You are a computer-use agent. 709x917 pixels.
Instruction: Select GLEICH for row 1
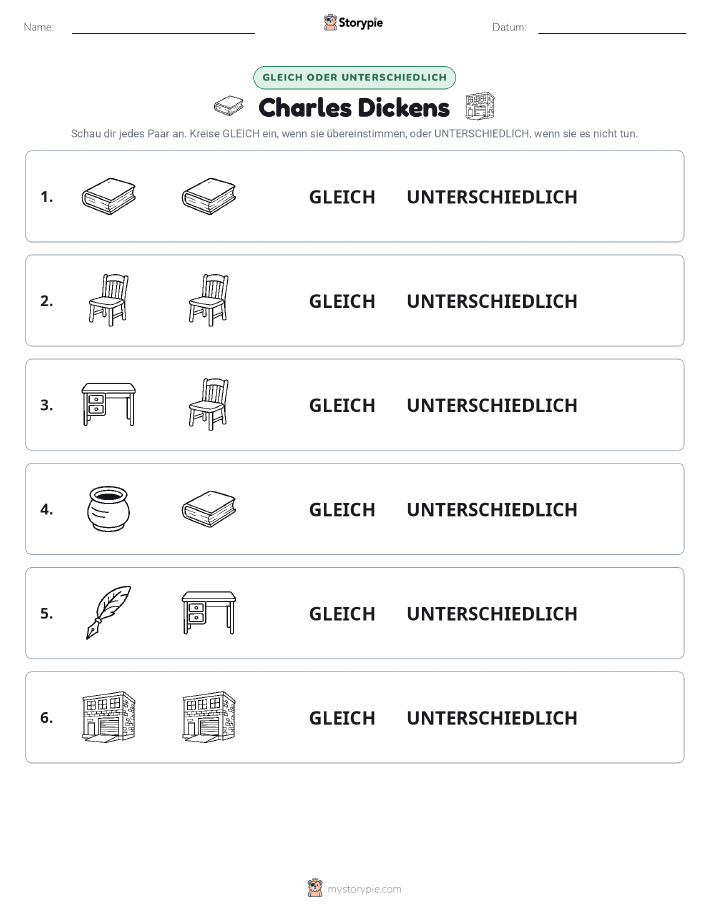[x=342, y=197]
